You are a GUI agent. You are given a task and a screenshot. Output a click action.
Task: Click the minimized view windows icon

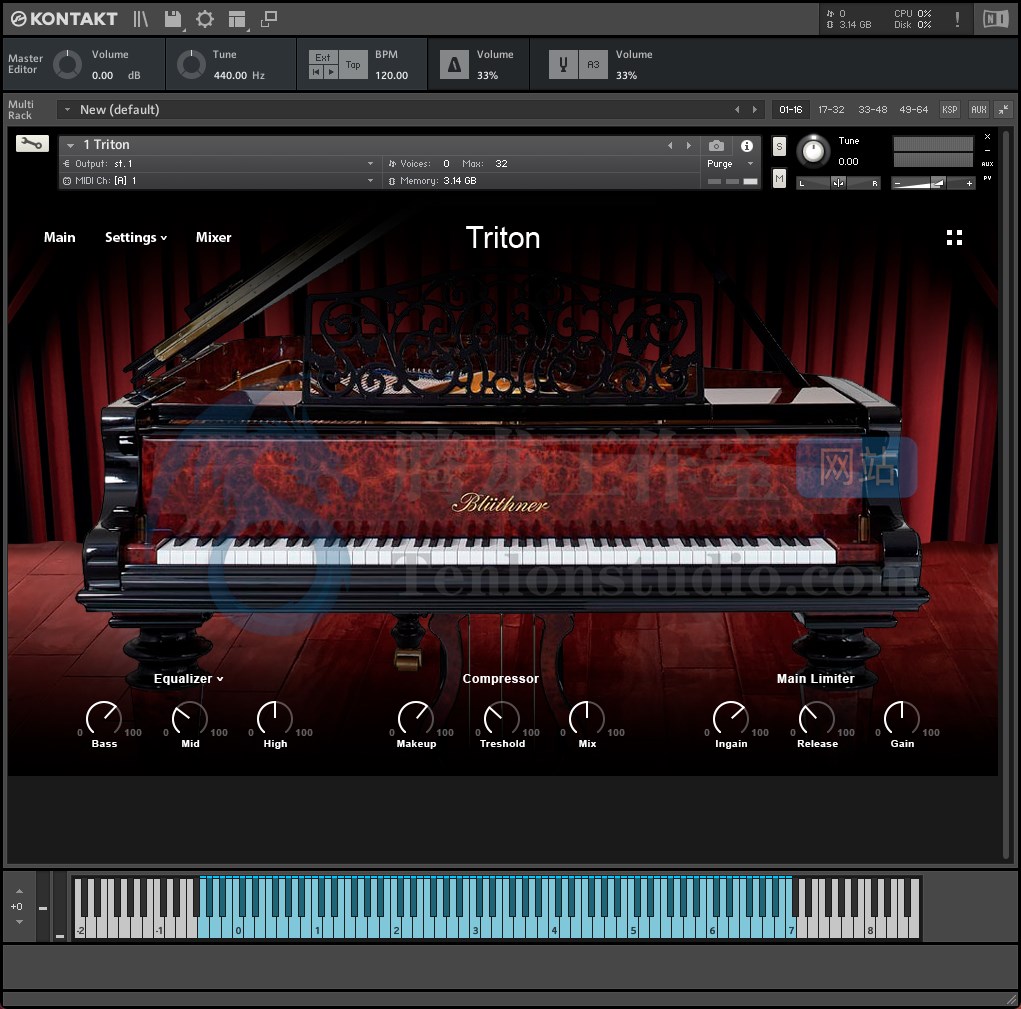click(x=269, y=19)
